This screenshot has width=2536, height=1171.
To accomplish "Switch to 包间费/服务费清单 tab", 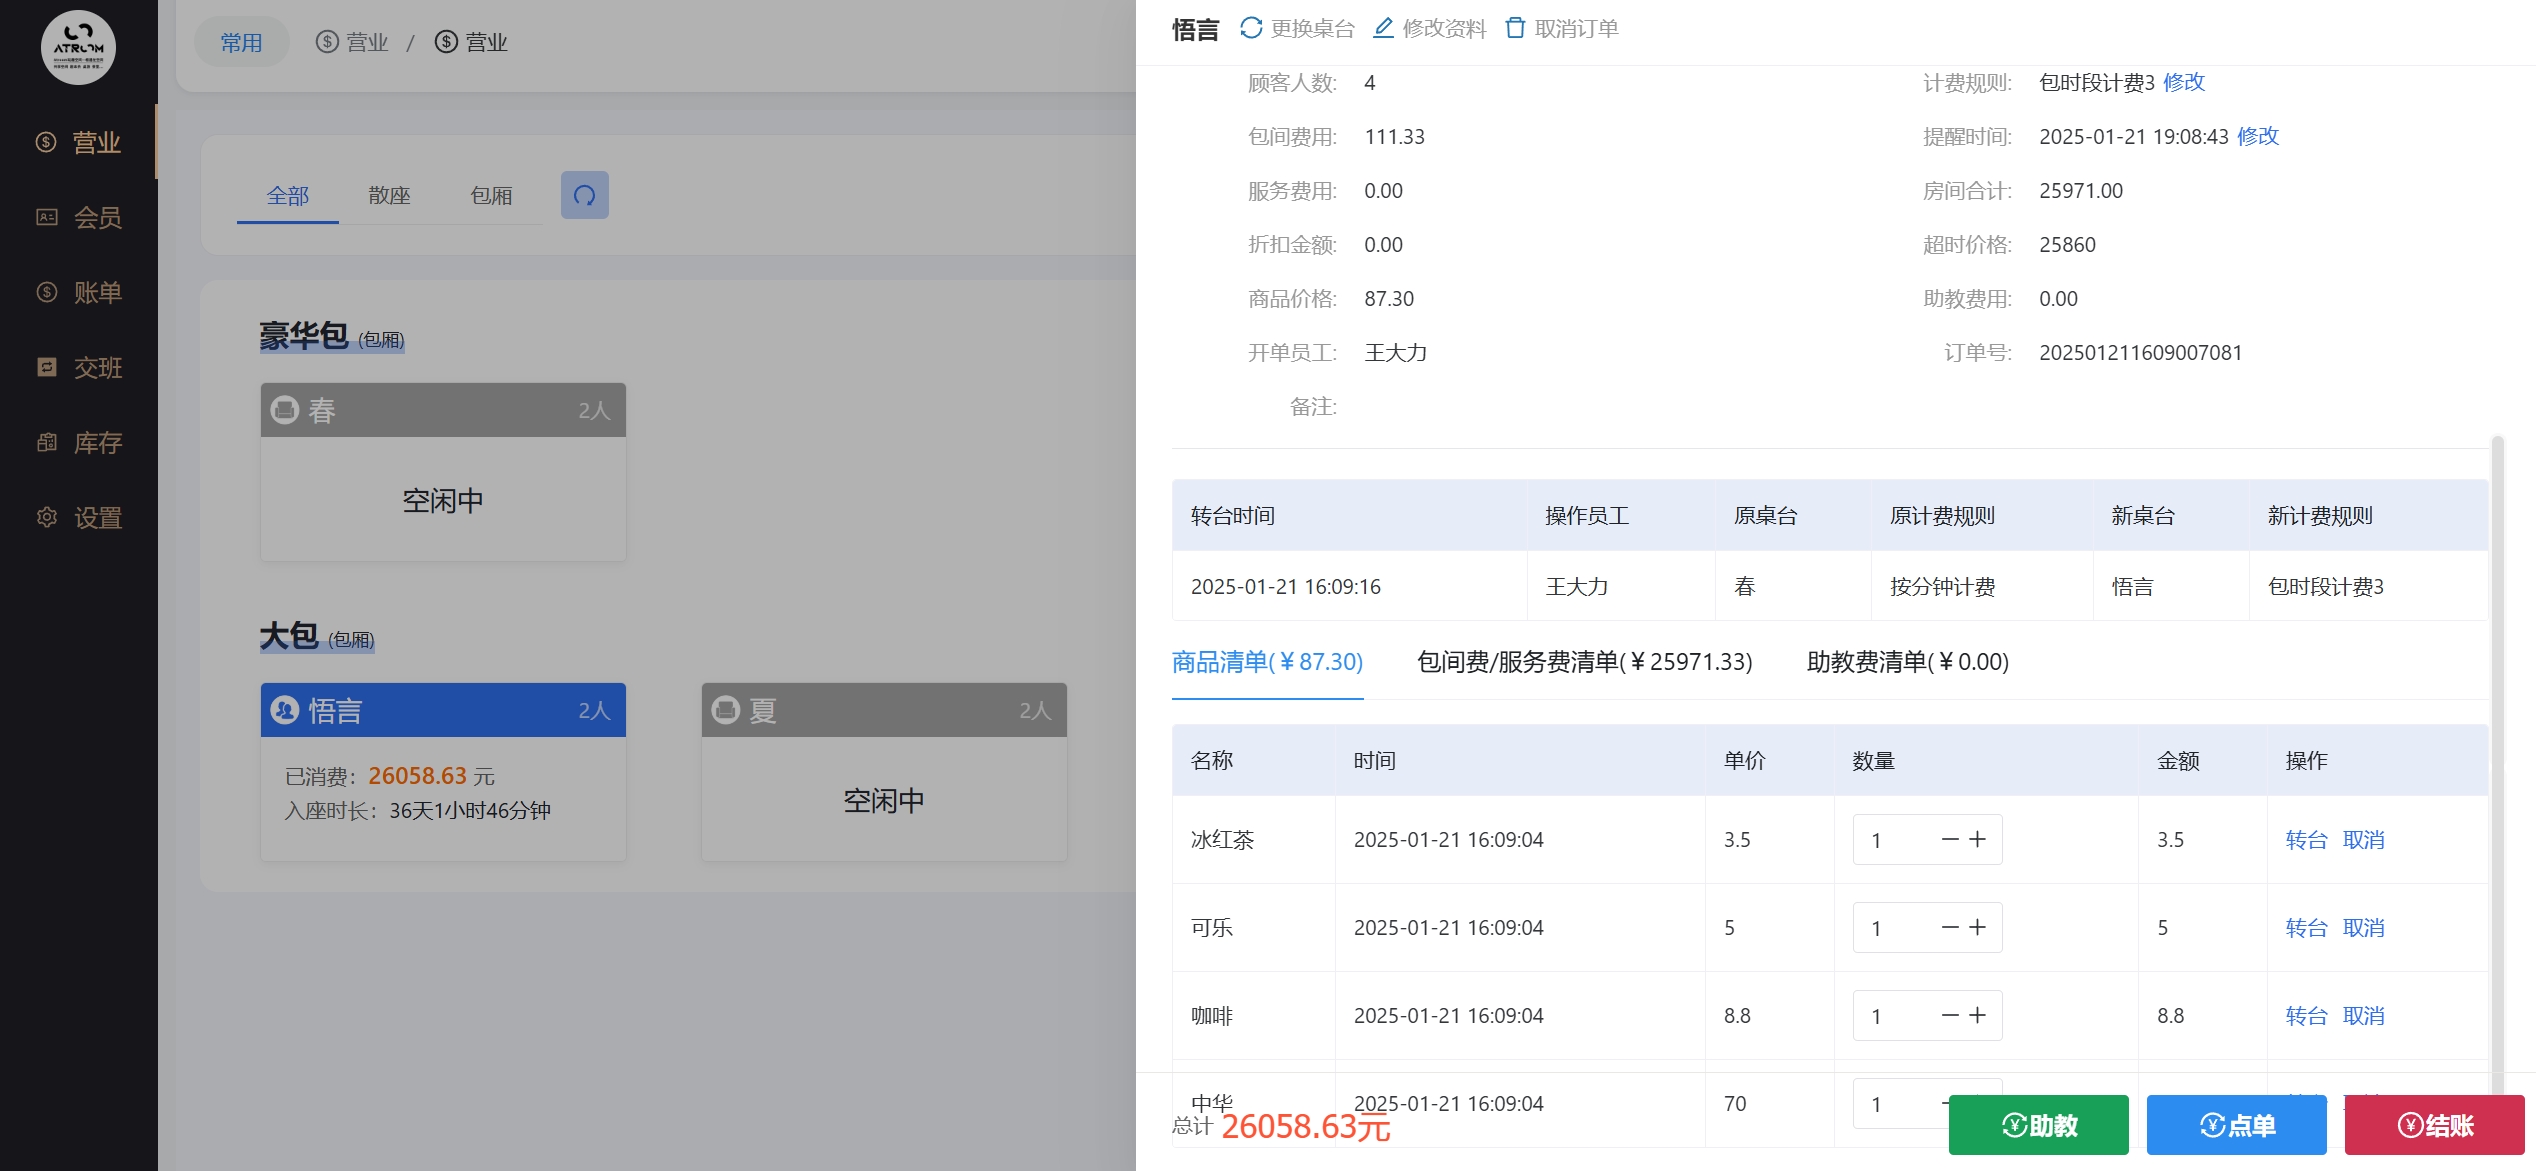I will (1584, 661).
